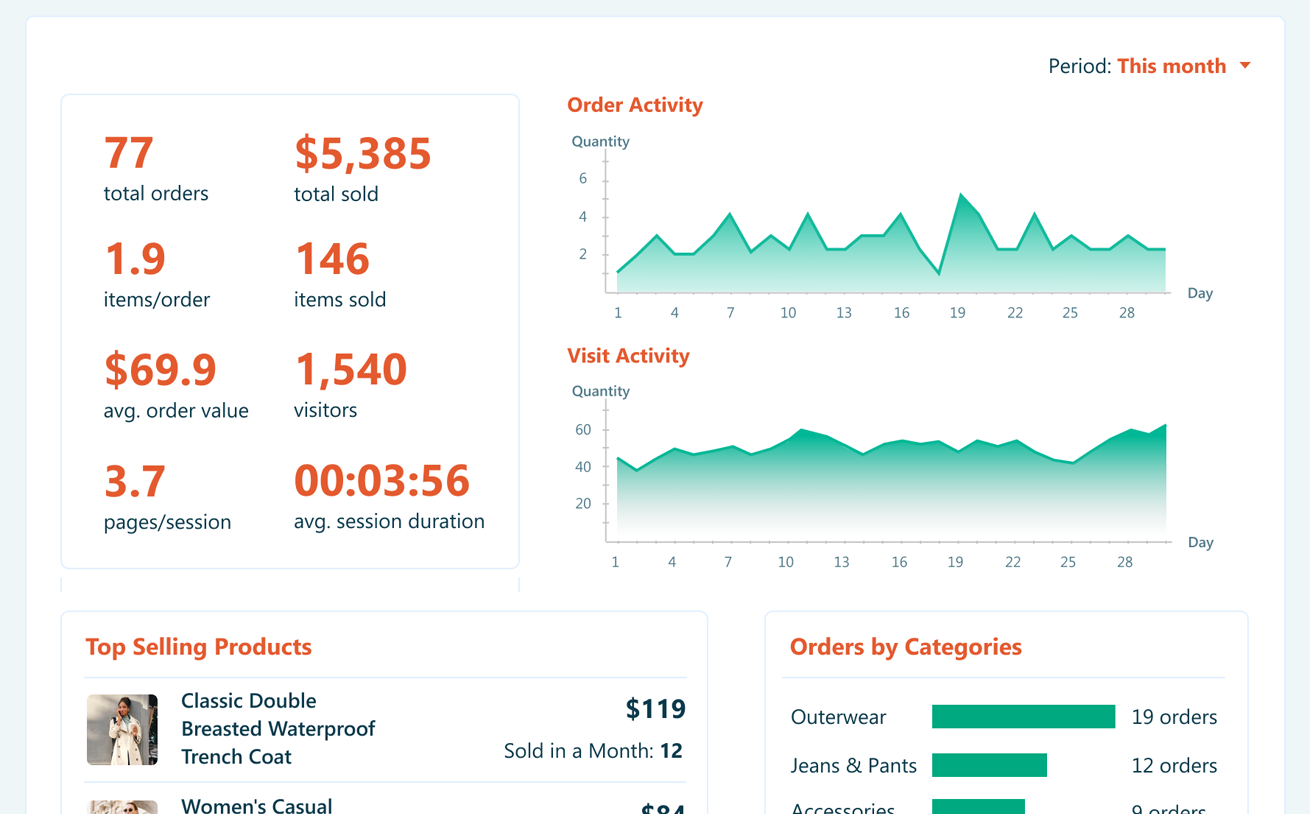Click the Visit Activity area chart
Image resolution: width=1310 pixels, height=814 pixels.
[890, 485]
